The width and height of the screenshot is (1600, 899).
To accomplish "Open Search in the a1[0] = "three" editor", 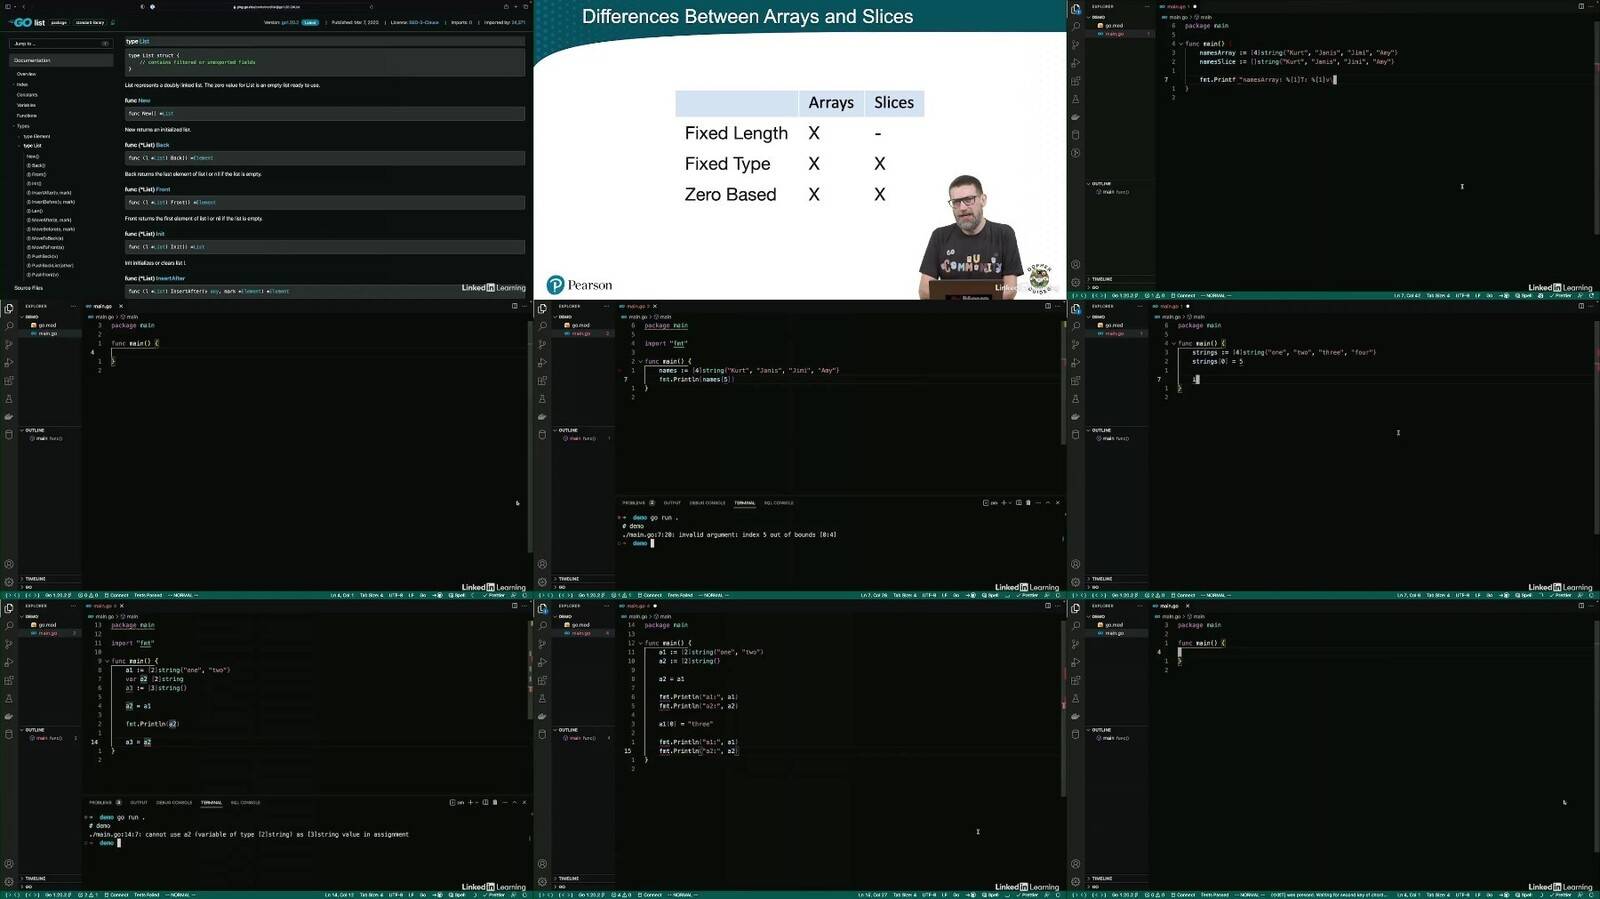I will [x=543, y=625].
